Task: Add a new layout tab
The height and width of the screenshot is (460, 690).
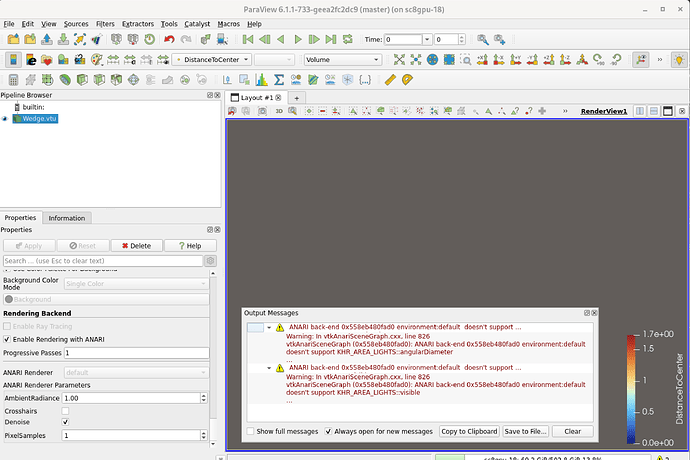Action: point(297,98)
